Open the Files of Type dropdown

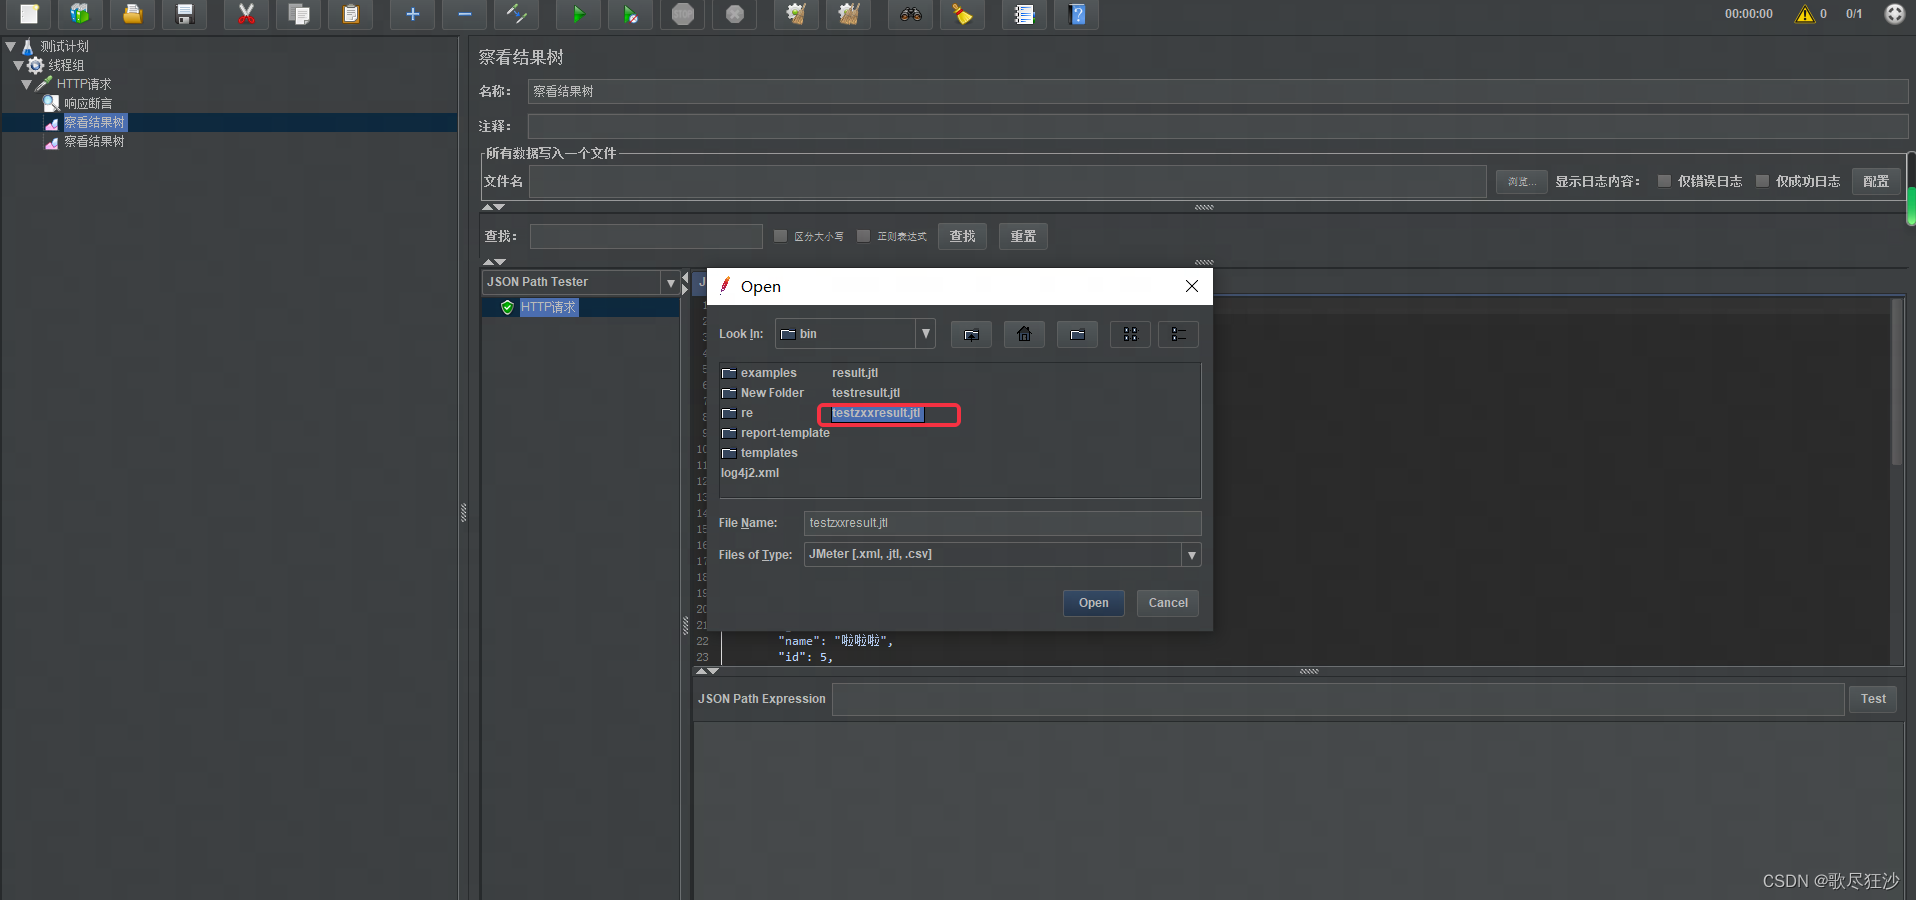(x=1191, y=555)
